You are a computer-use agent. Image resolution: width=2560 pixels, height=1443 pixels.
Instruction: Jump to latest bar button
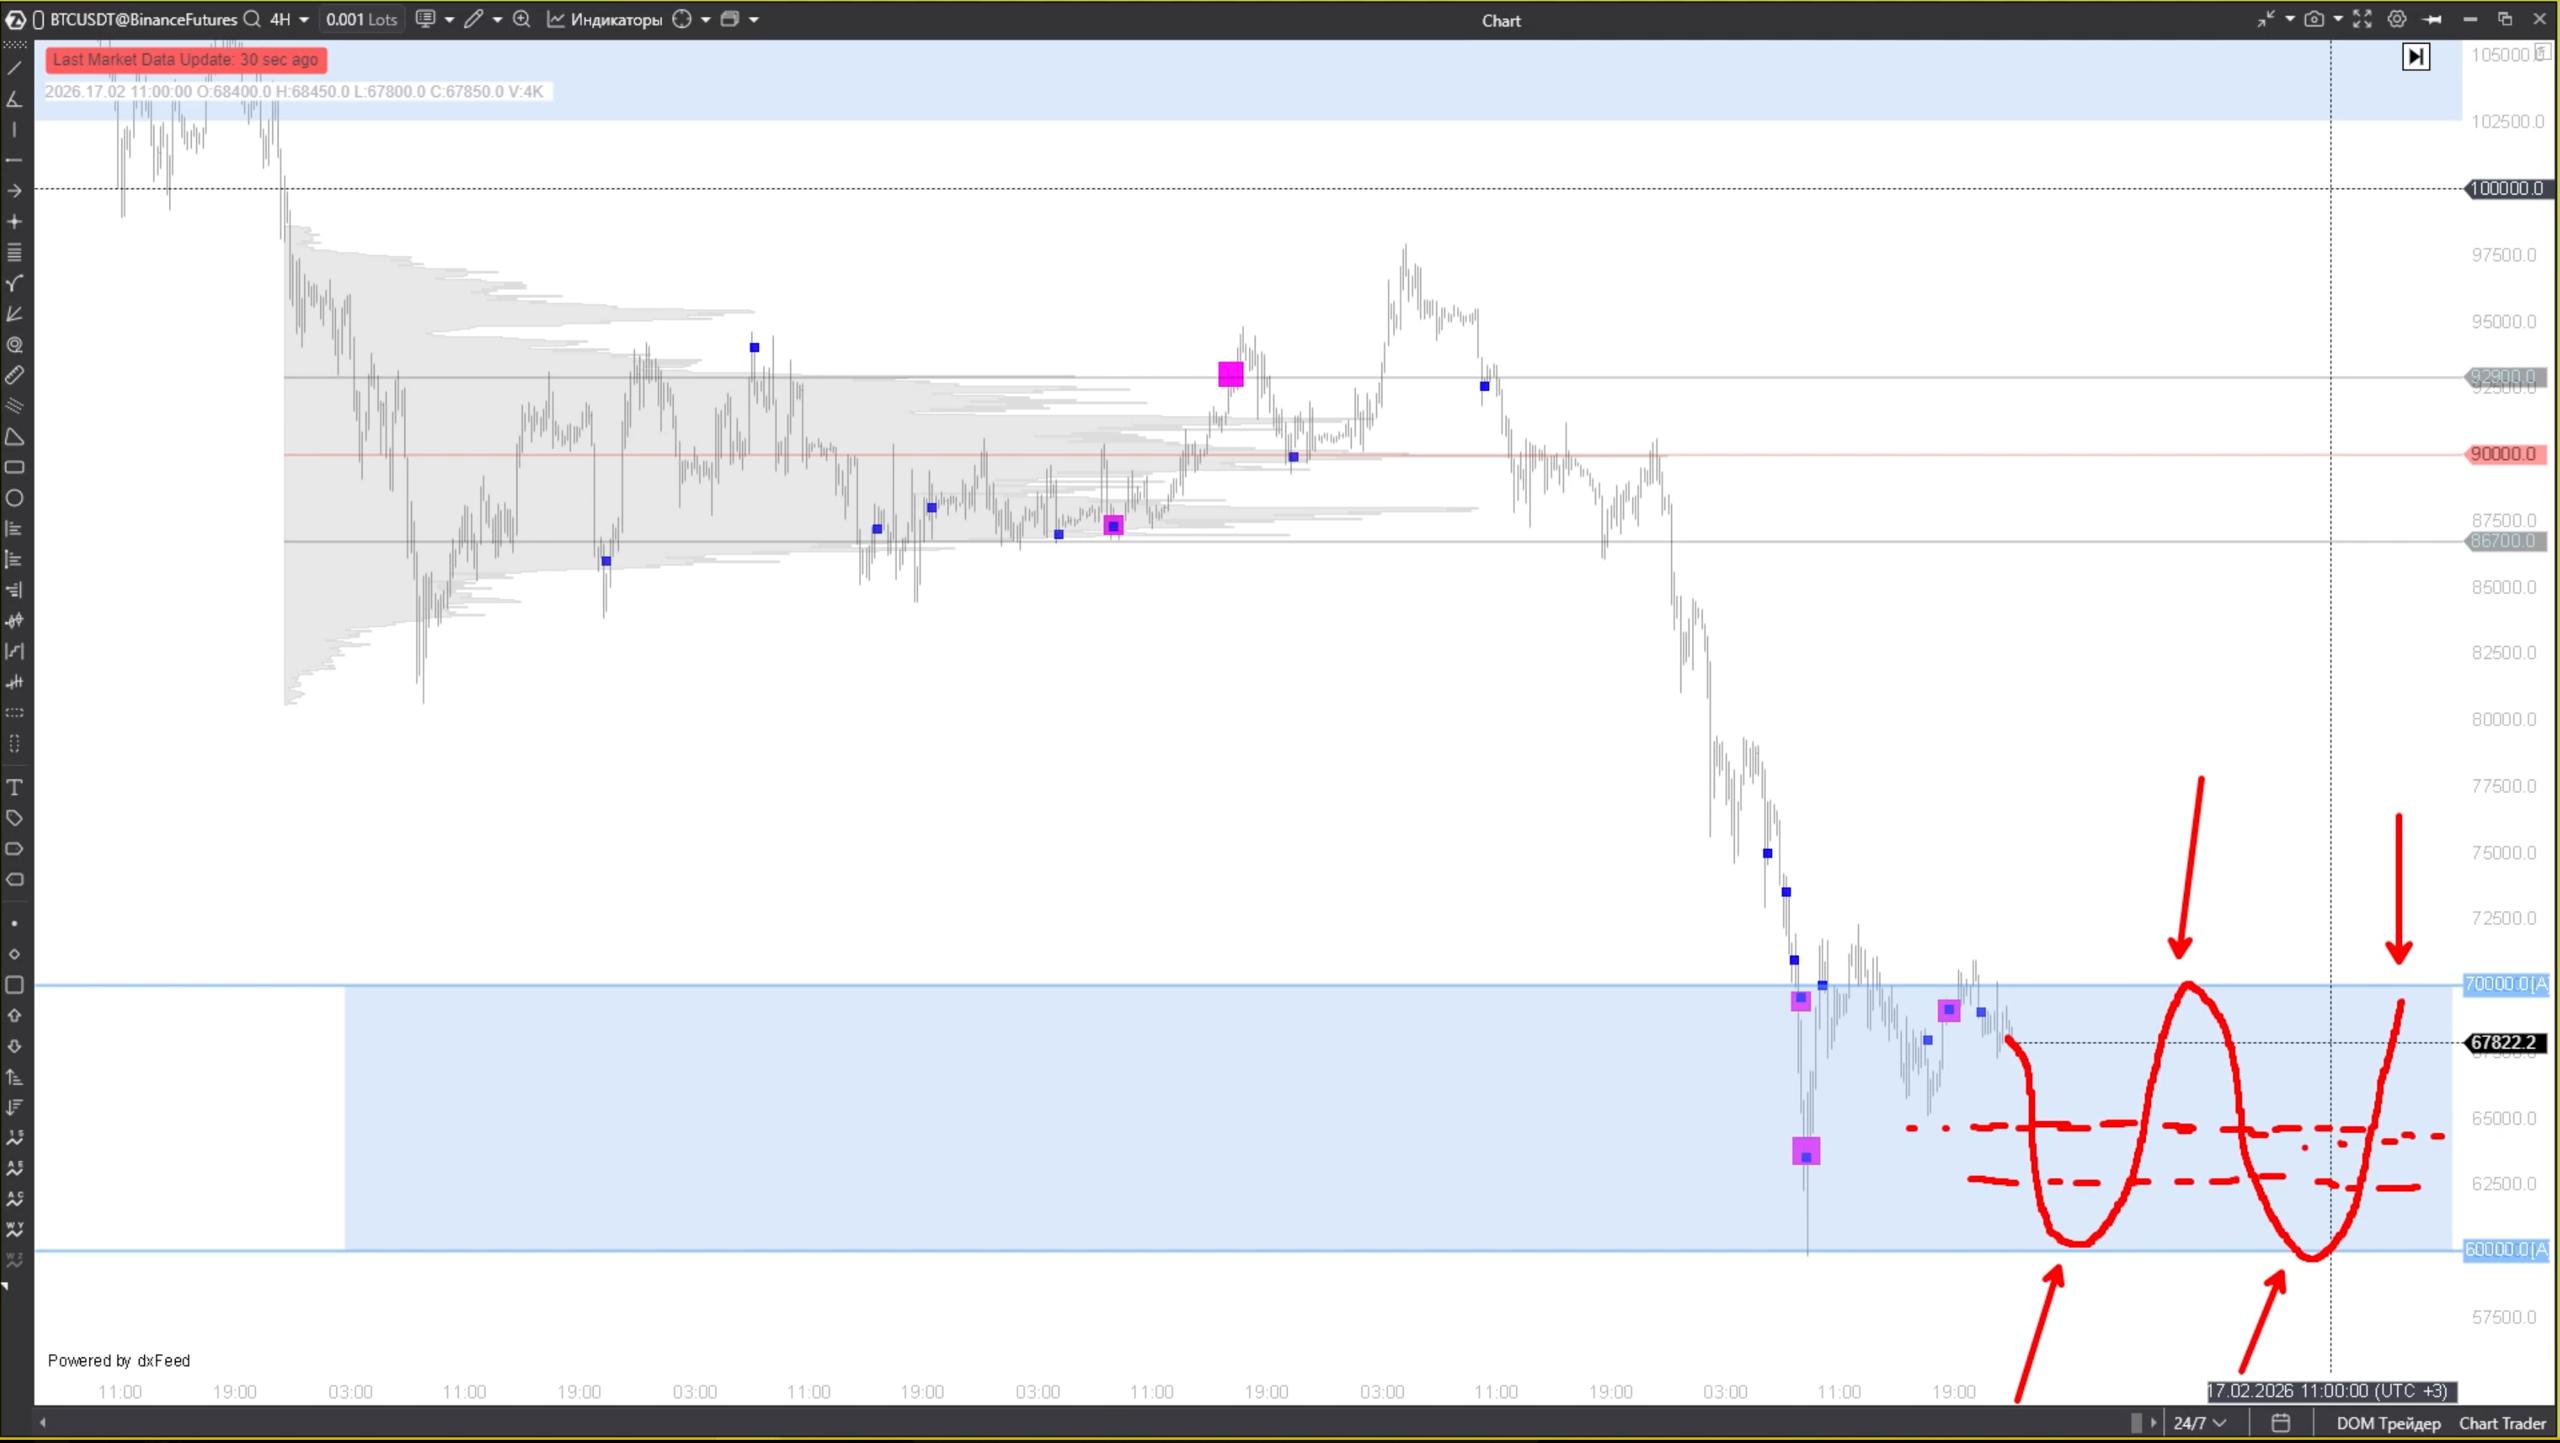(x=2415, y=57)
